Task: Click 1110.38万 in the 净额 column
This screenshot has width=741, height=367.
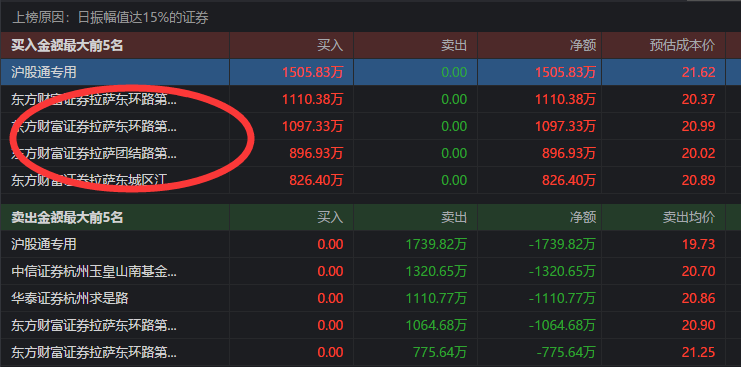Action: click(566, 99)
